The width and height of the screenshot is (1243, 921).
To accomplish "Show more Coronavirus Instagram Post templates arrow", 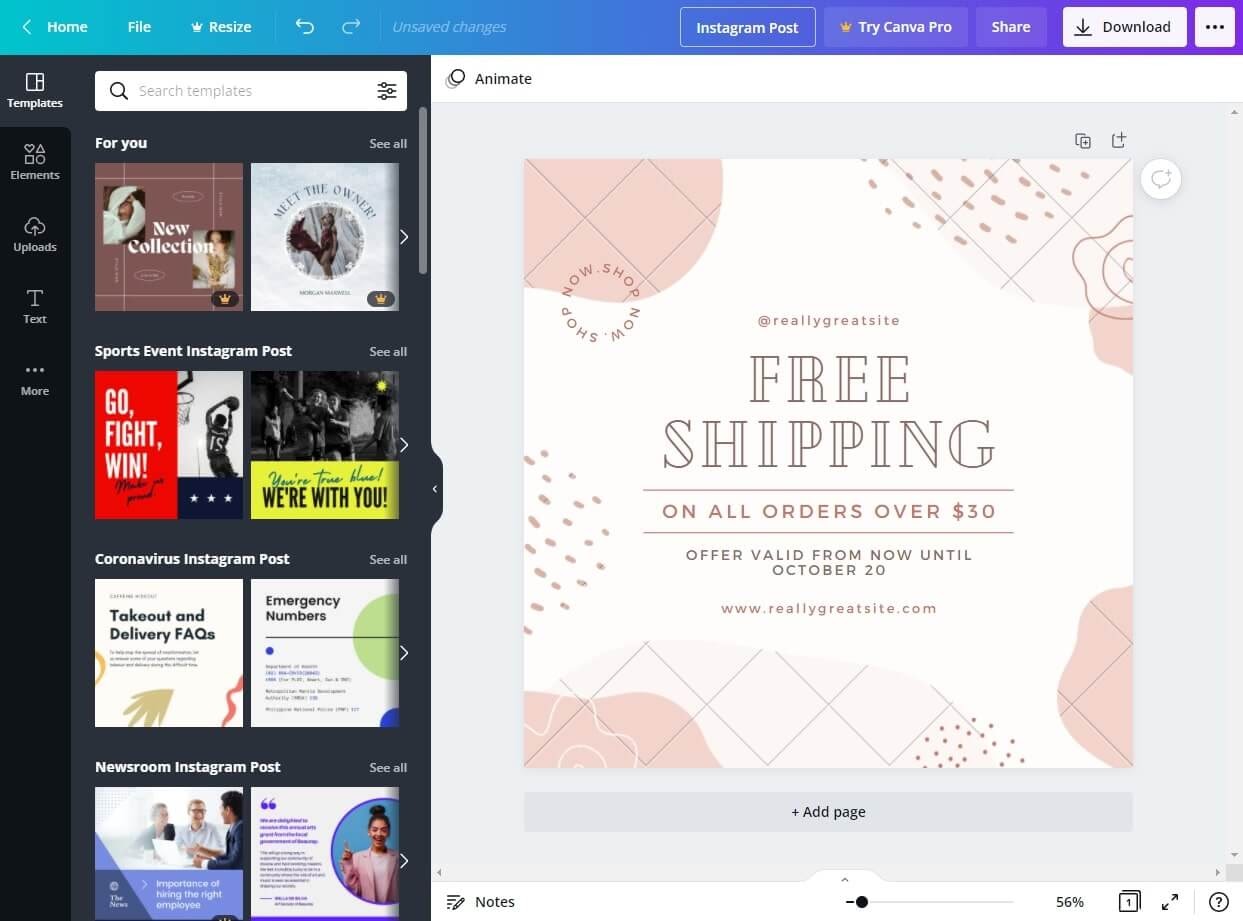I will pos(404,653).
